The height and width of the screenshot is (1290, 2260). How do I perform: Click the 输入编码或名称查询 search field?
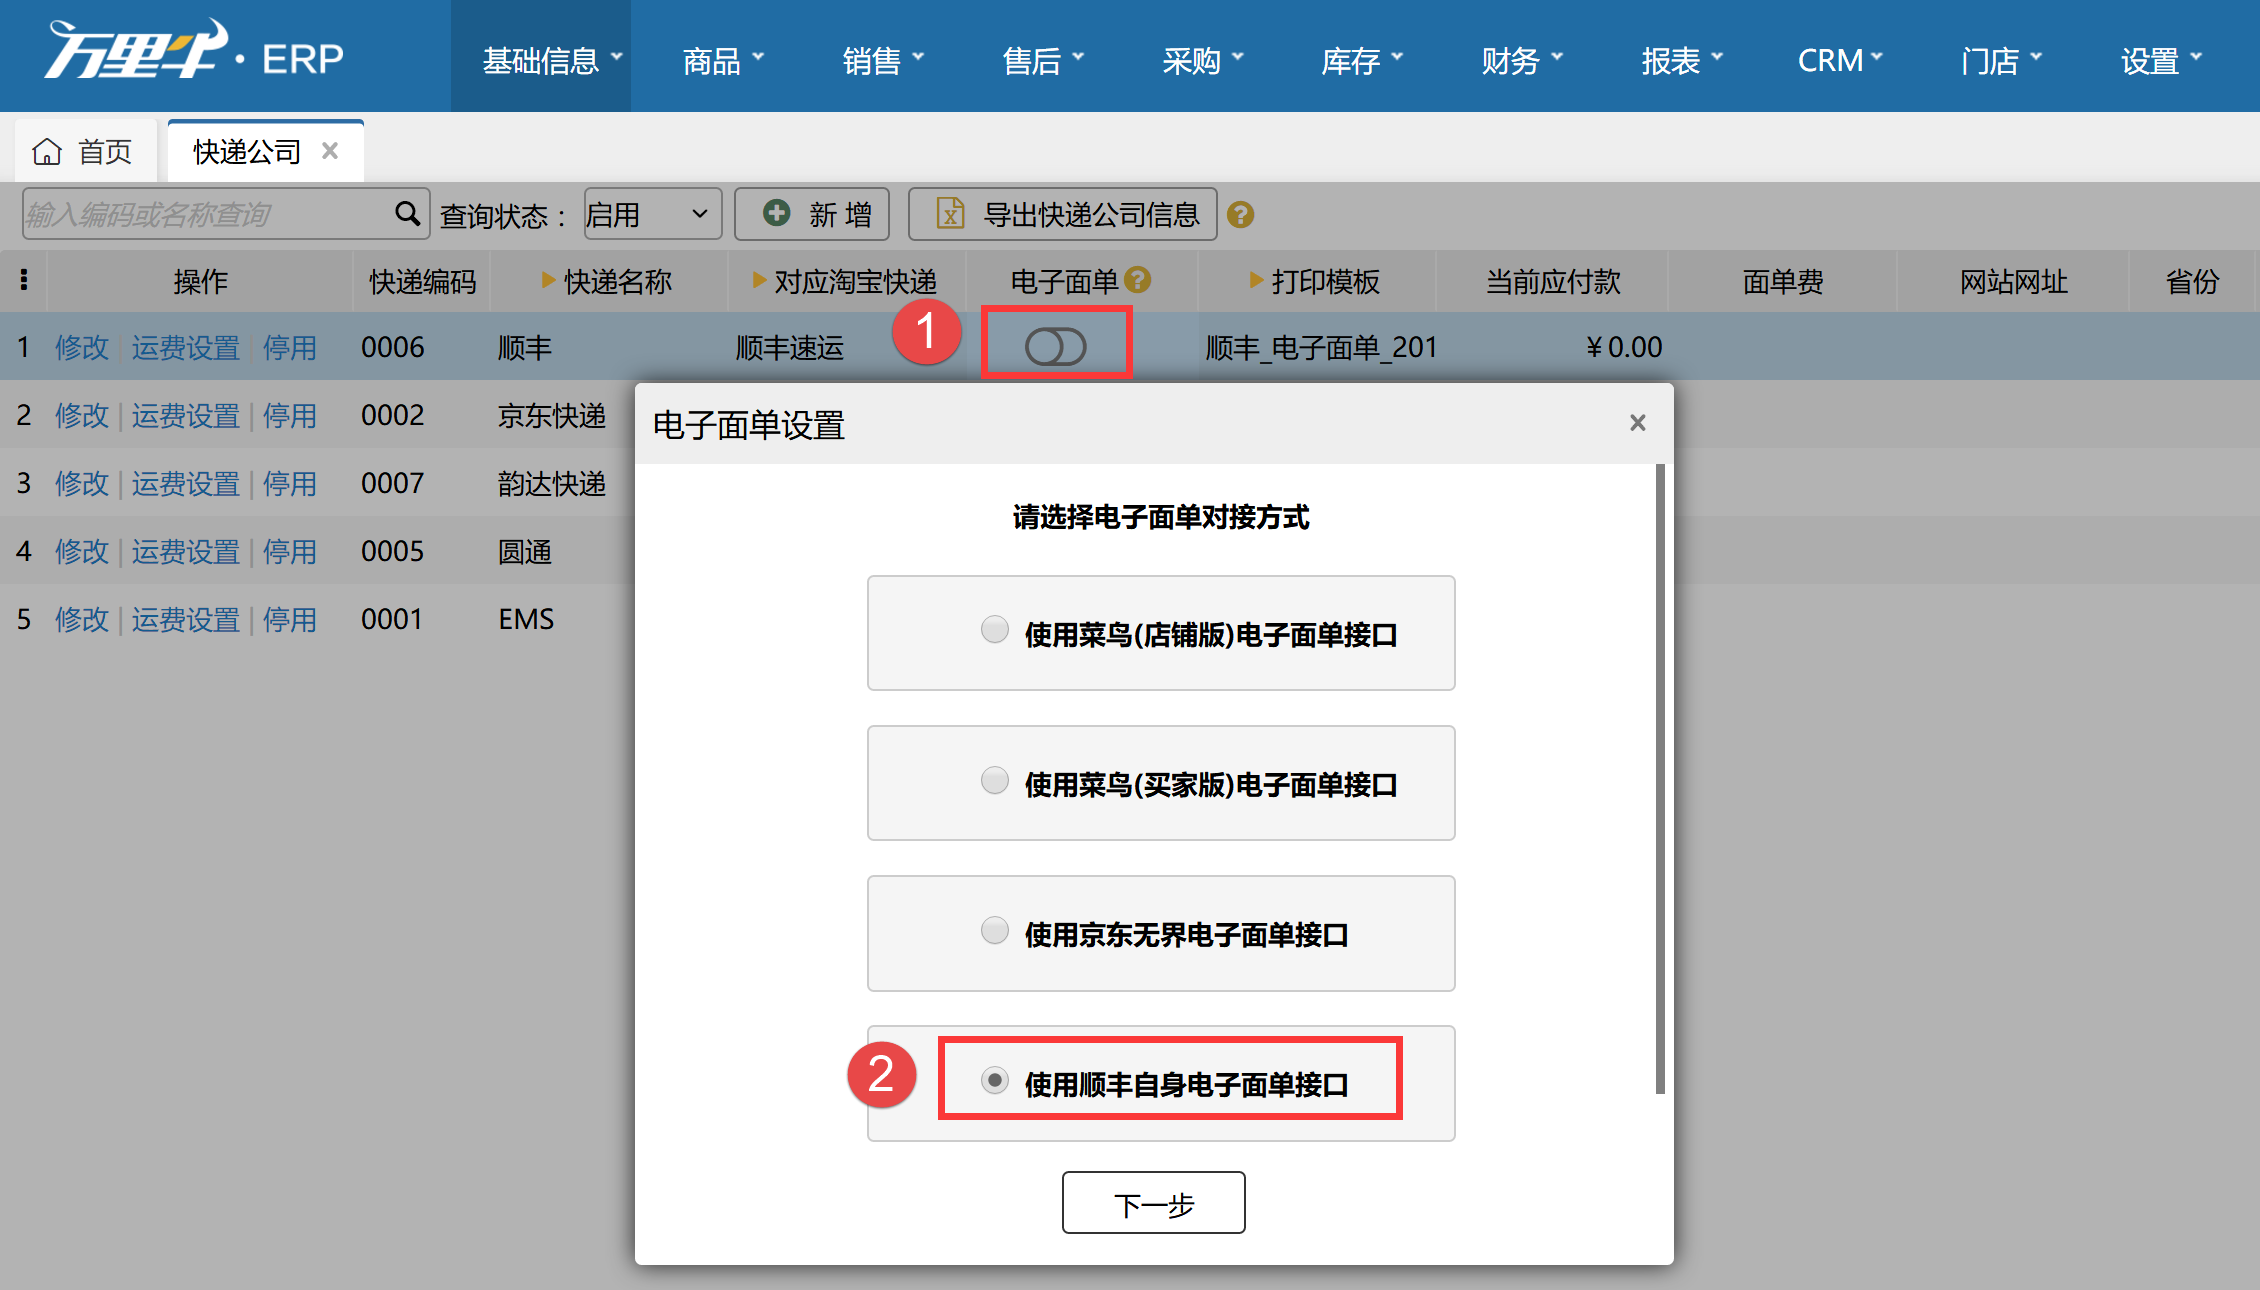205,214
